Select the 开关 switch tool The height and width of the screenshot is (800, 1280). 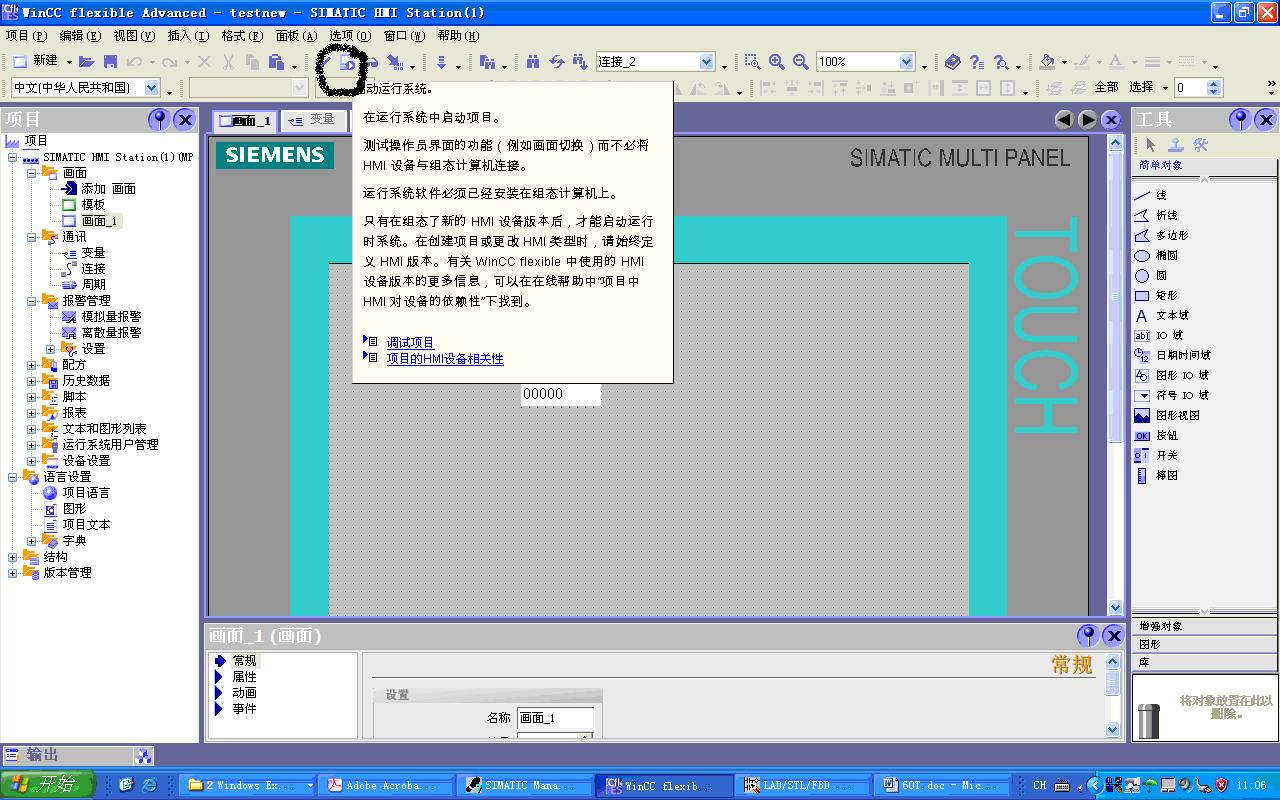(1156, 455)
